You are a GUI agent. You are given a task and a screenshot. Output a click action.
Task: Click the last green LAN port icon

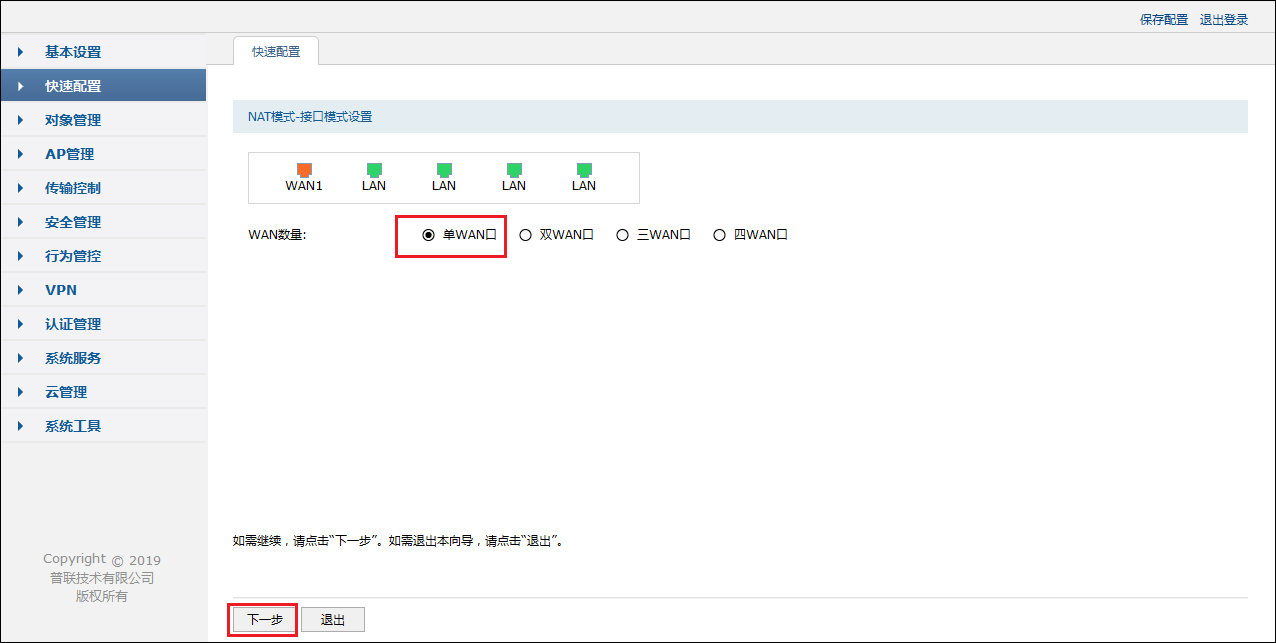[x=584, y=170]
